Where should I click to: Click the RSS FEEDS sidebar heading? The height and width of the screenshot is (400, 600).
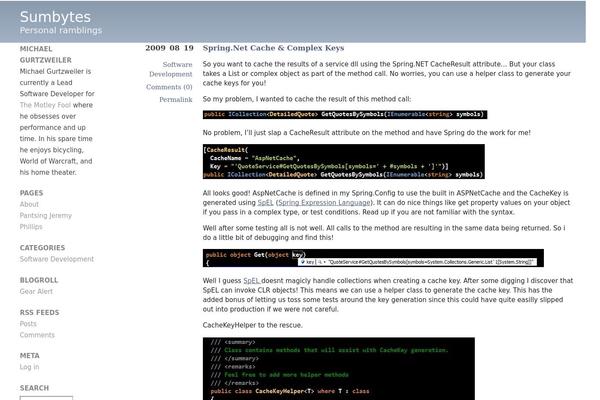tap(39, 312)
